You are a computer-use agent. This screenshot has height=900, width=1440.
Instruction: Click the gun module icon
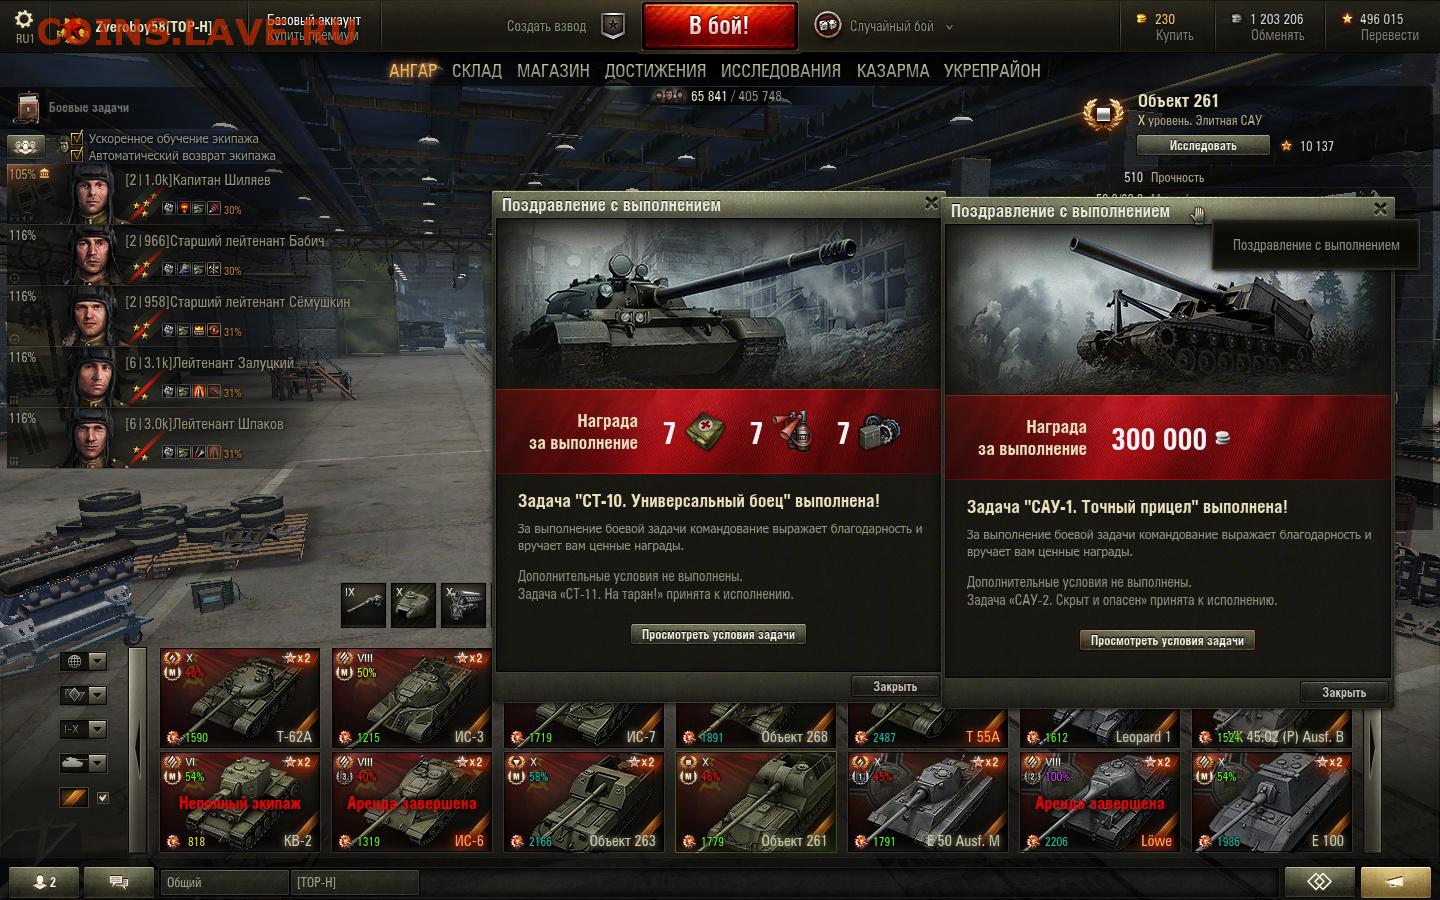[363, 605]
